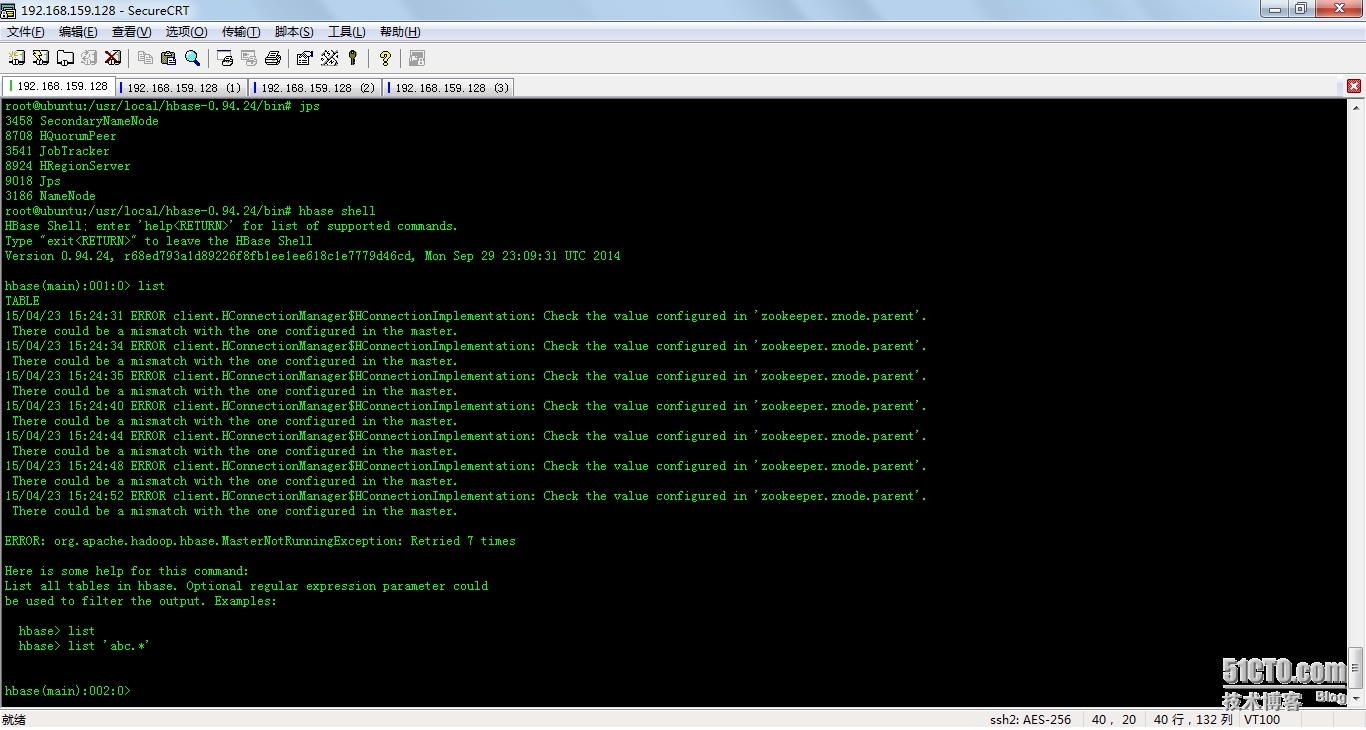Click the 15:24:52 ERROR log line
This screenshot has width=1366, height=730.
coord(466,496)
